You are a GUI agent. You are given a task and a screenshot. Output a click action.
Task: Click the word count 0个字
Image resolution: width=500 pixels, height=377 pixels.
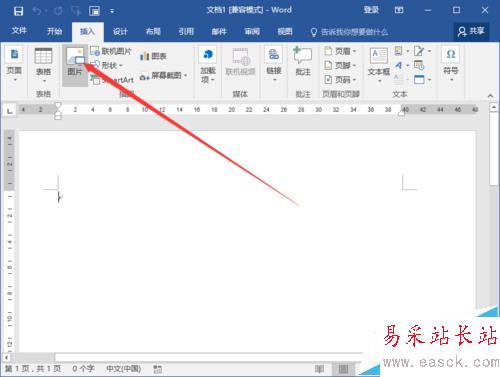[83, 369]
